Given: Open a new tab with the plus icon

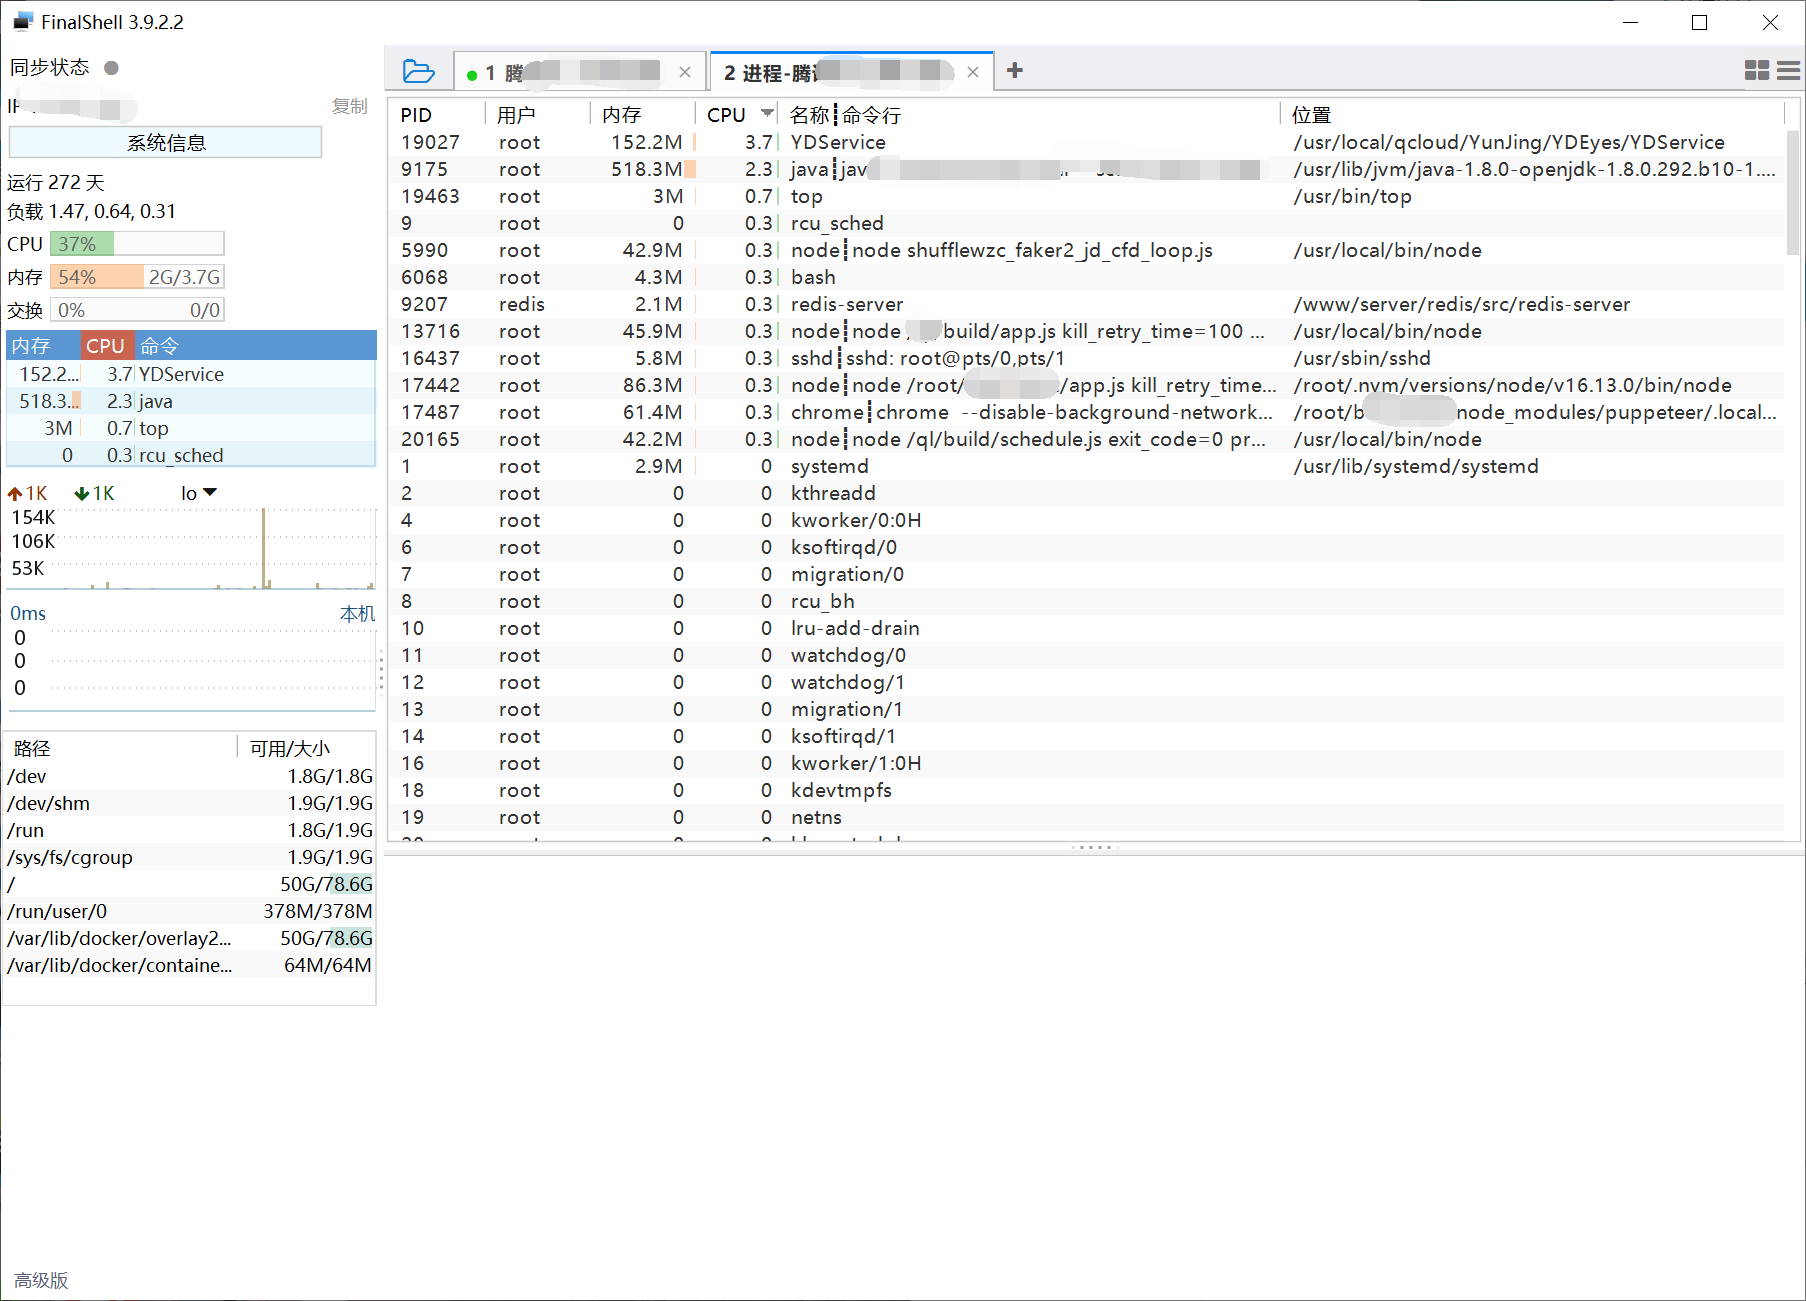Looking at the screenshot, I should 1015,70.
